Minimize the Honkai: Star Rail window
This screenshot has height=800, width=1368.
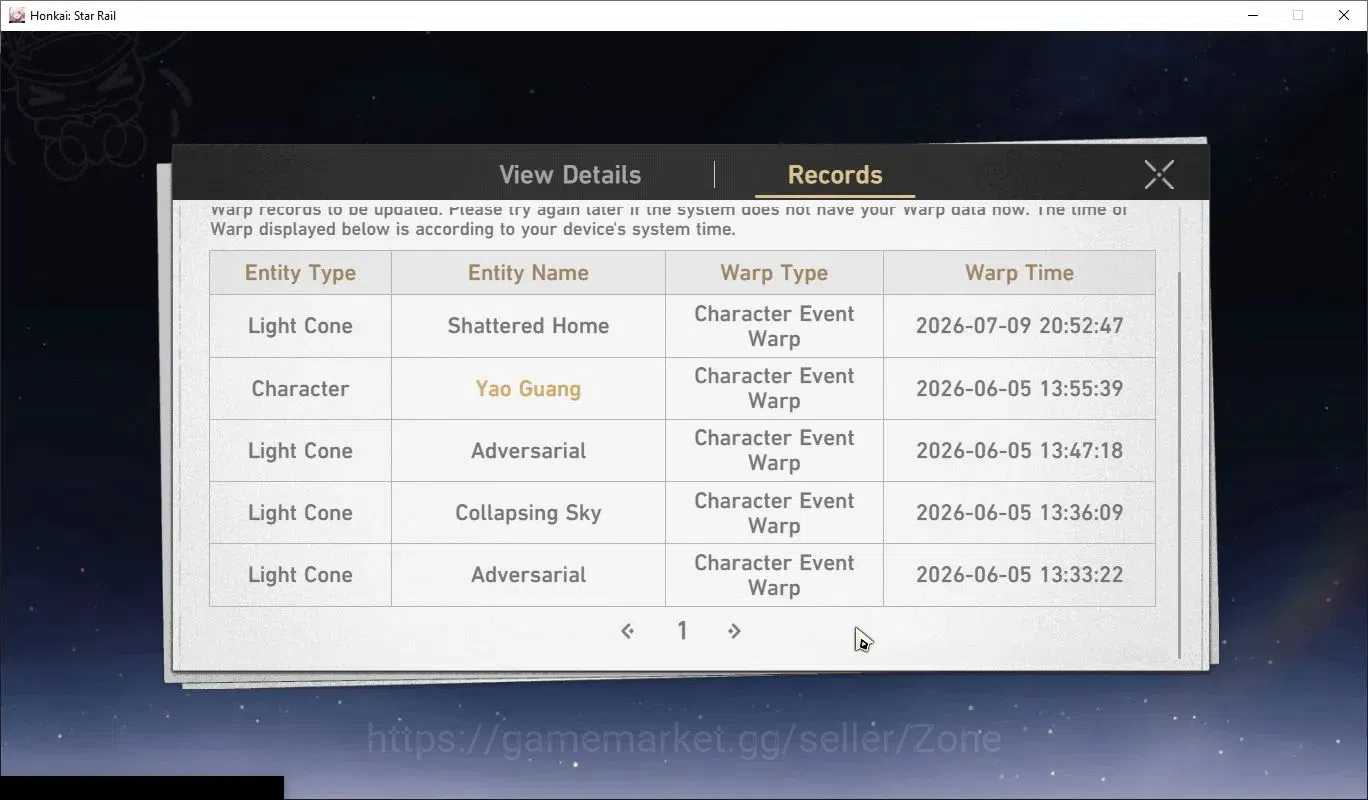[1252, 15]
